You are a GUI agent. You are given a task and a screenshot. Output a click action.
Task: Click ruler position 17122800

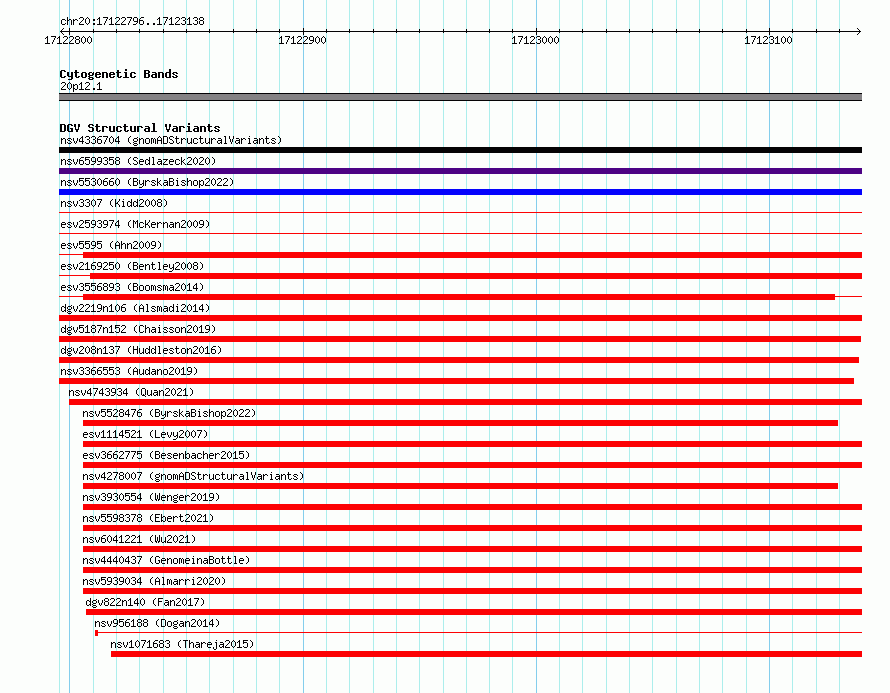tap(68, 40)
